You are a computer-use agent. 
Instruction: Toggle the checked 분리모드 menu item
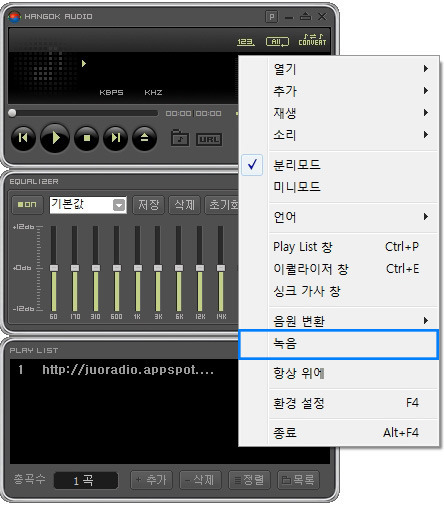(339, 165)
